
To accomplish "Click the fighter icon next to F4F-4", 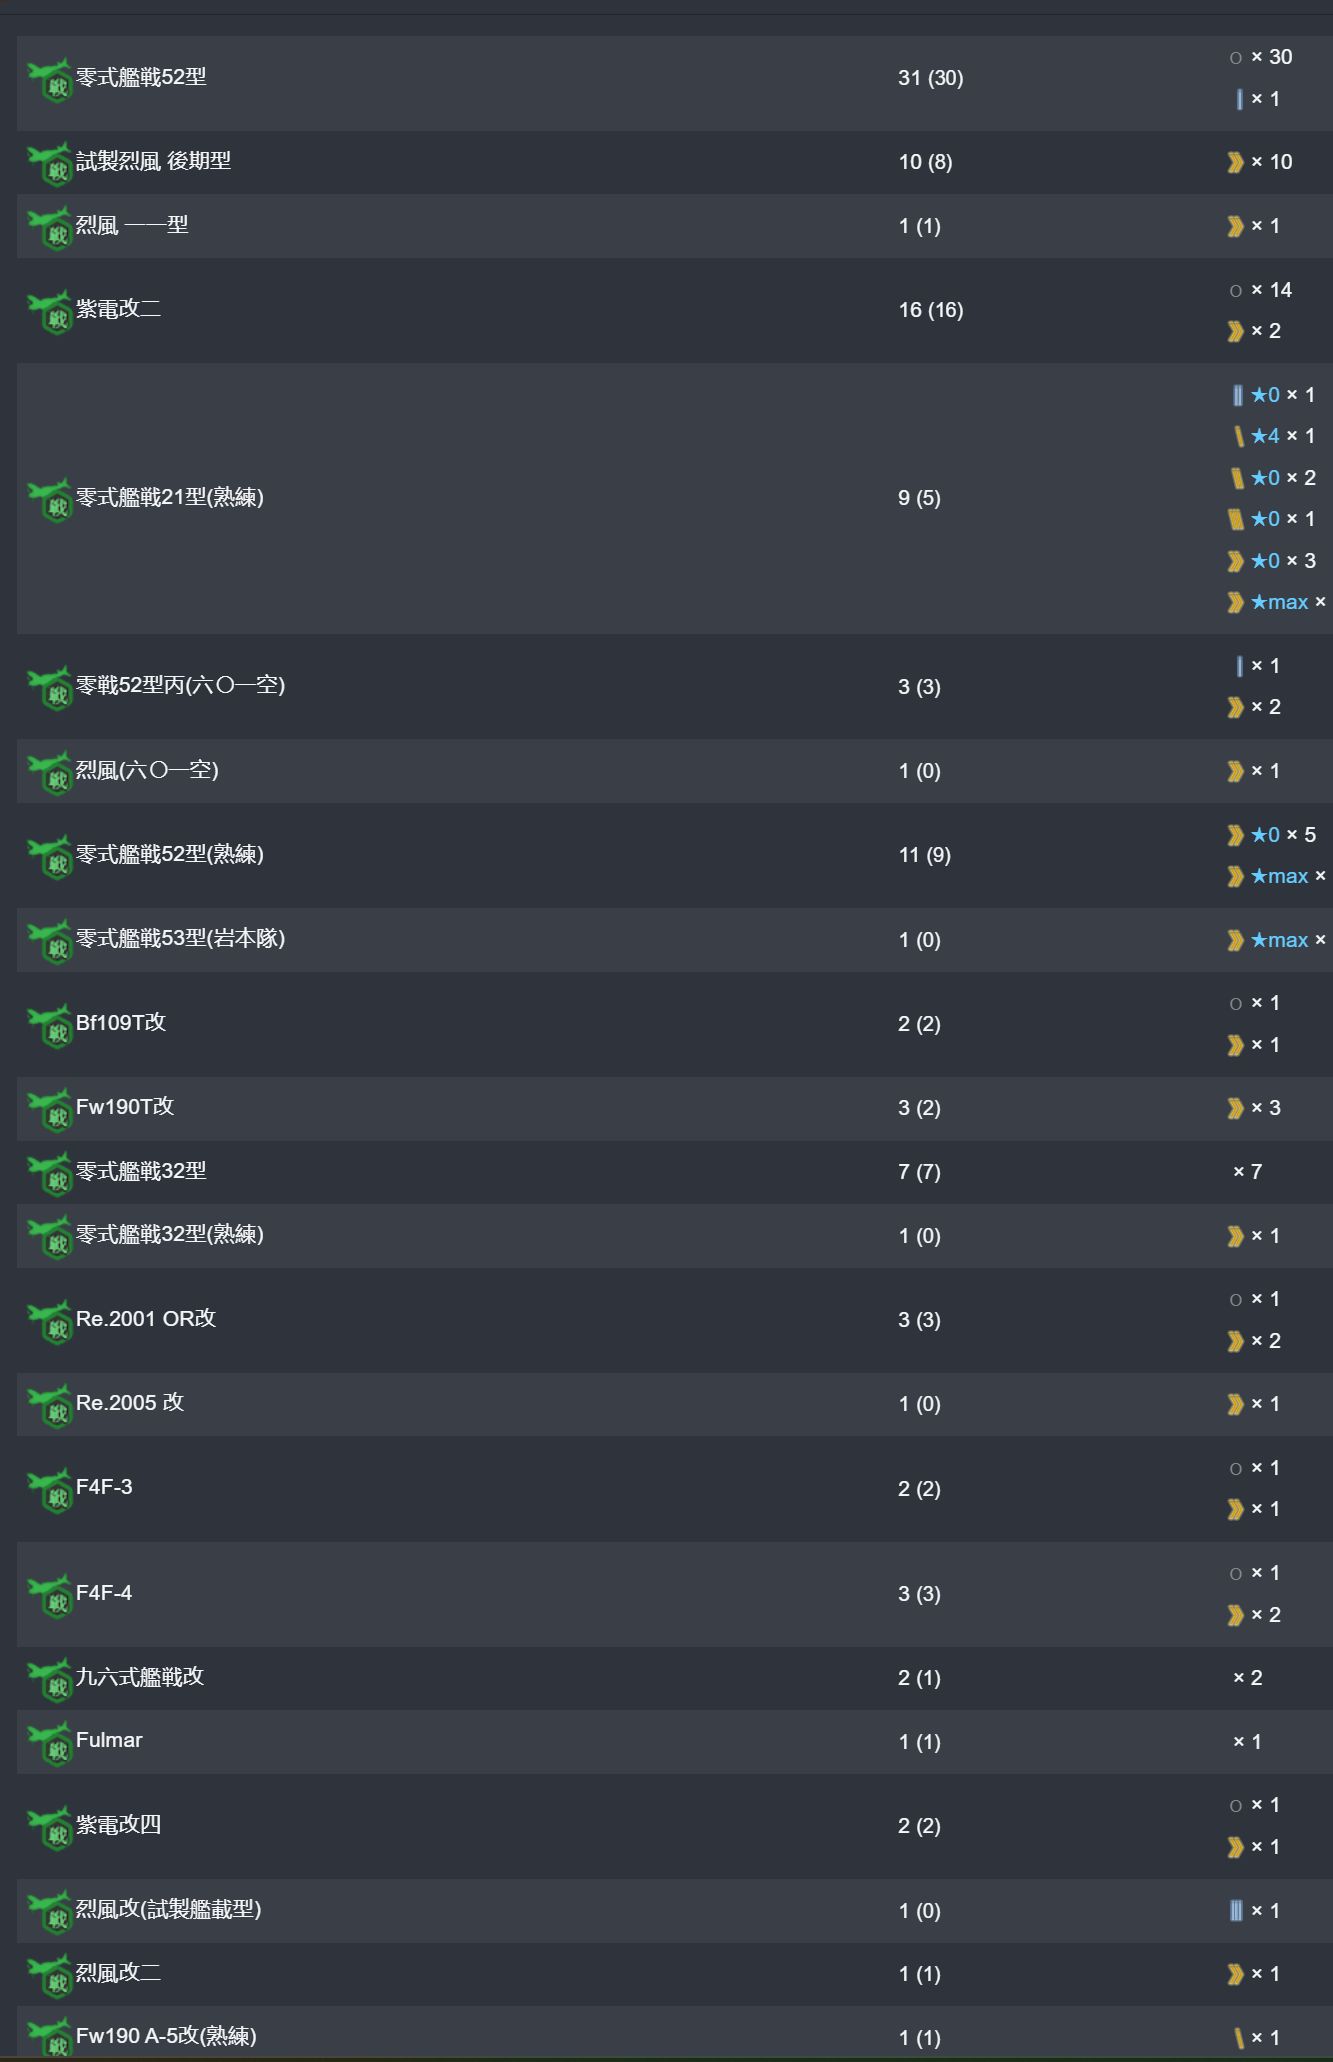I will coord(50,1596).
